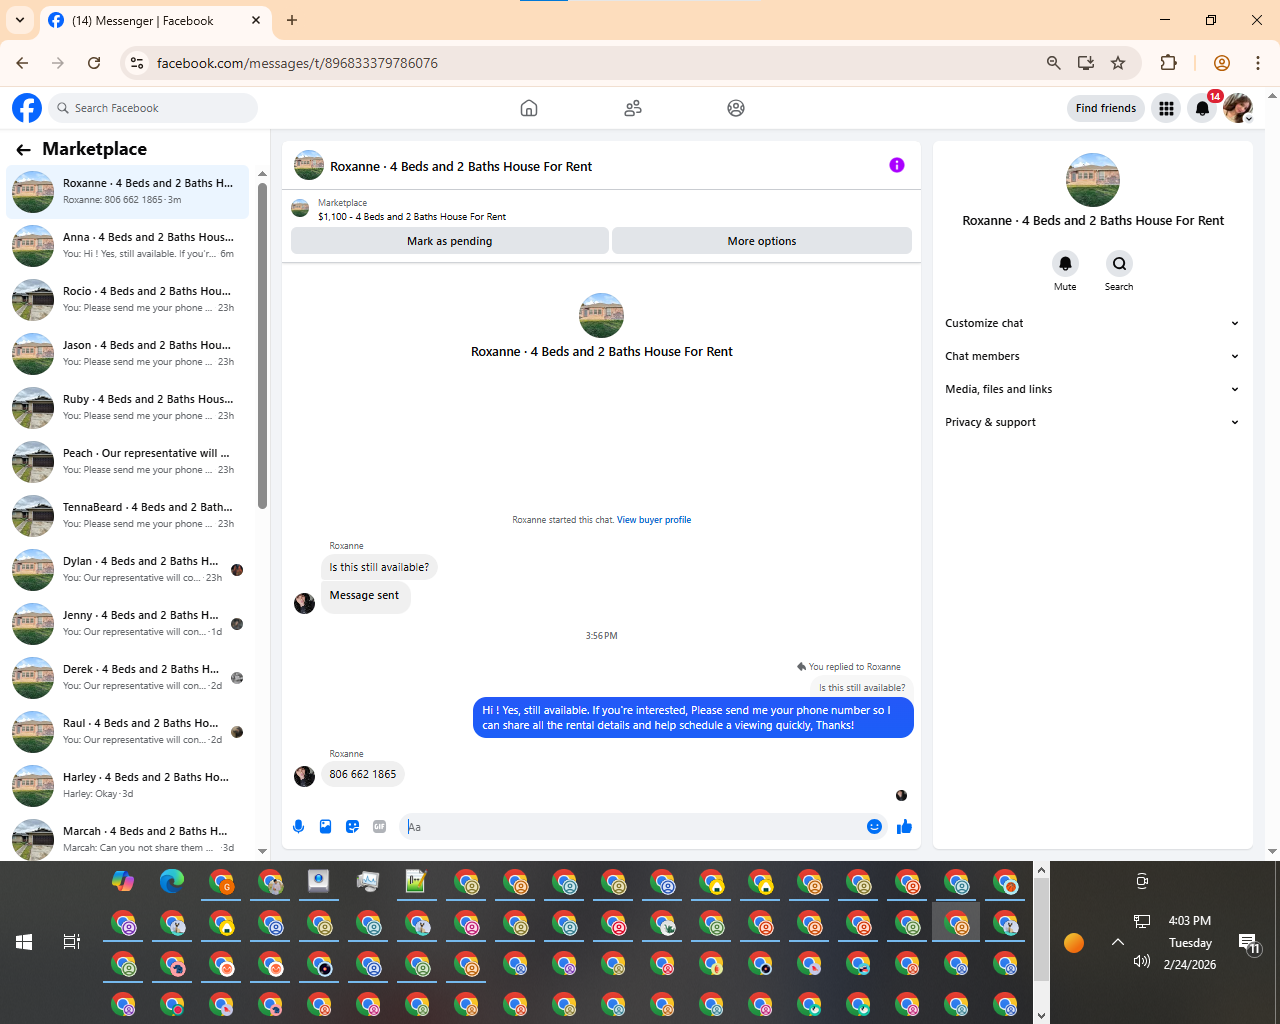1280x1024 pixels.
Task: Open Chrome extensions puzzle icon
Action: coord(1168,63)
